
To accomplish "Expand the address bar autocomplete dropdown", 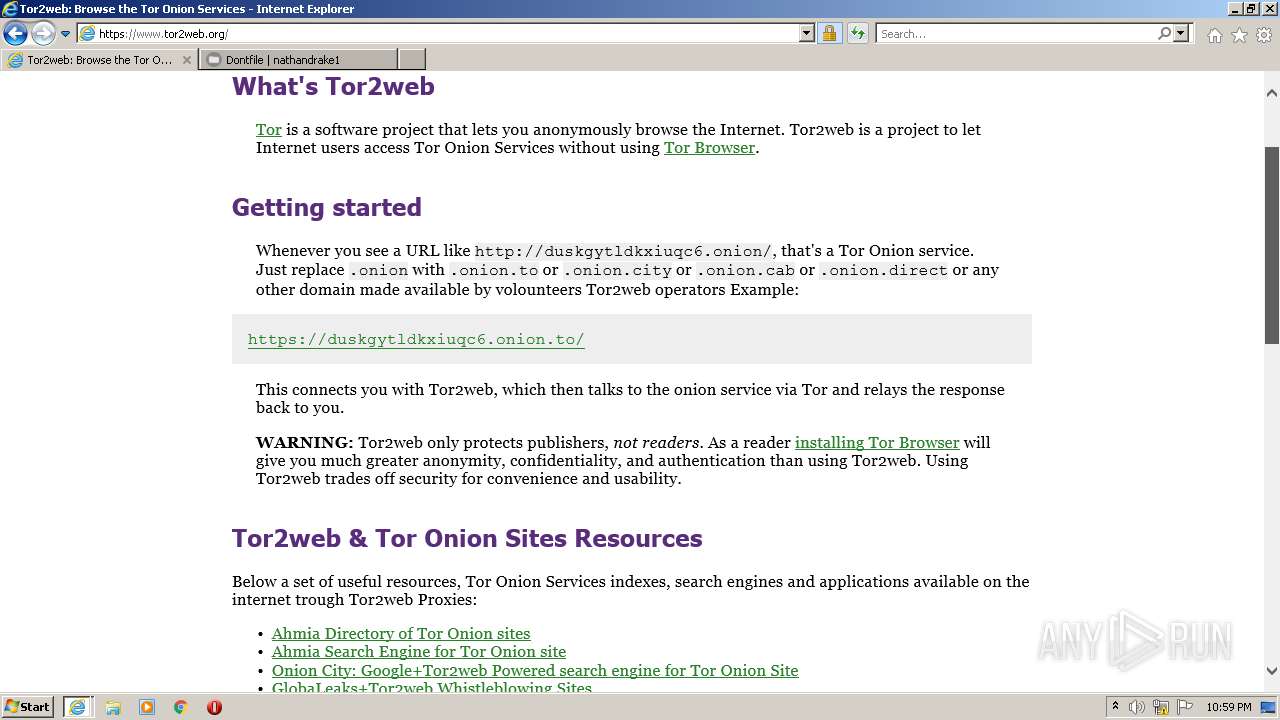I will [x=807, y=33].
